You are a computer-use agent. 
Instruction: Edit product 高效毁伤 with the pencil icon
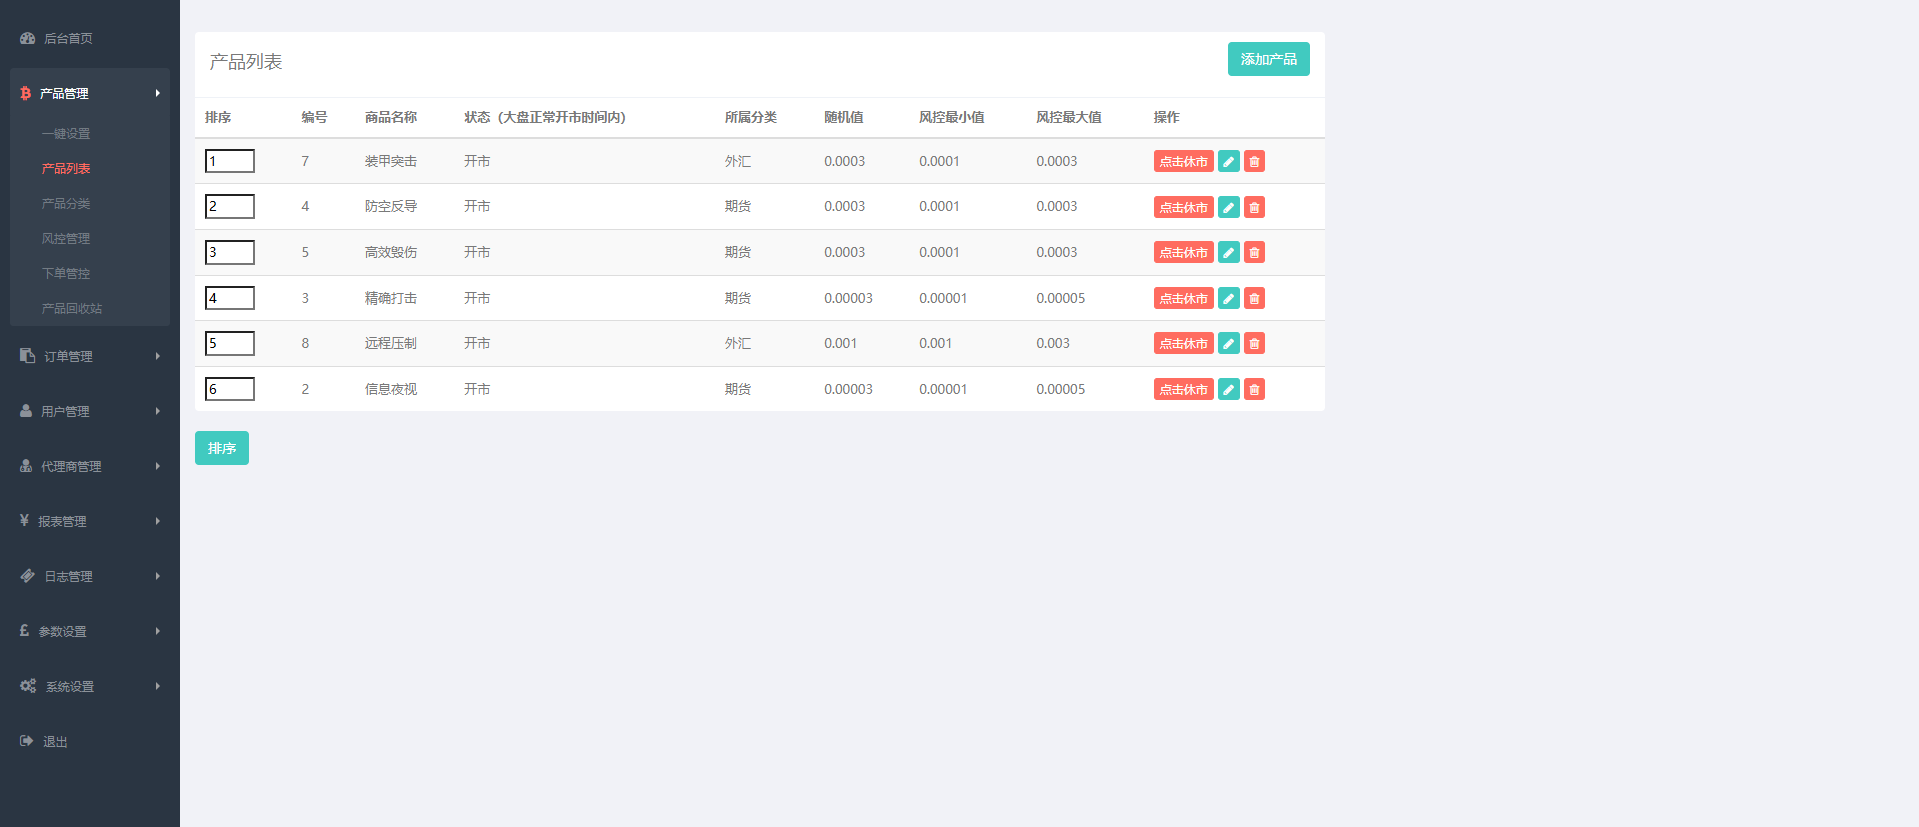[x=1229, y=252]
